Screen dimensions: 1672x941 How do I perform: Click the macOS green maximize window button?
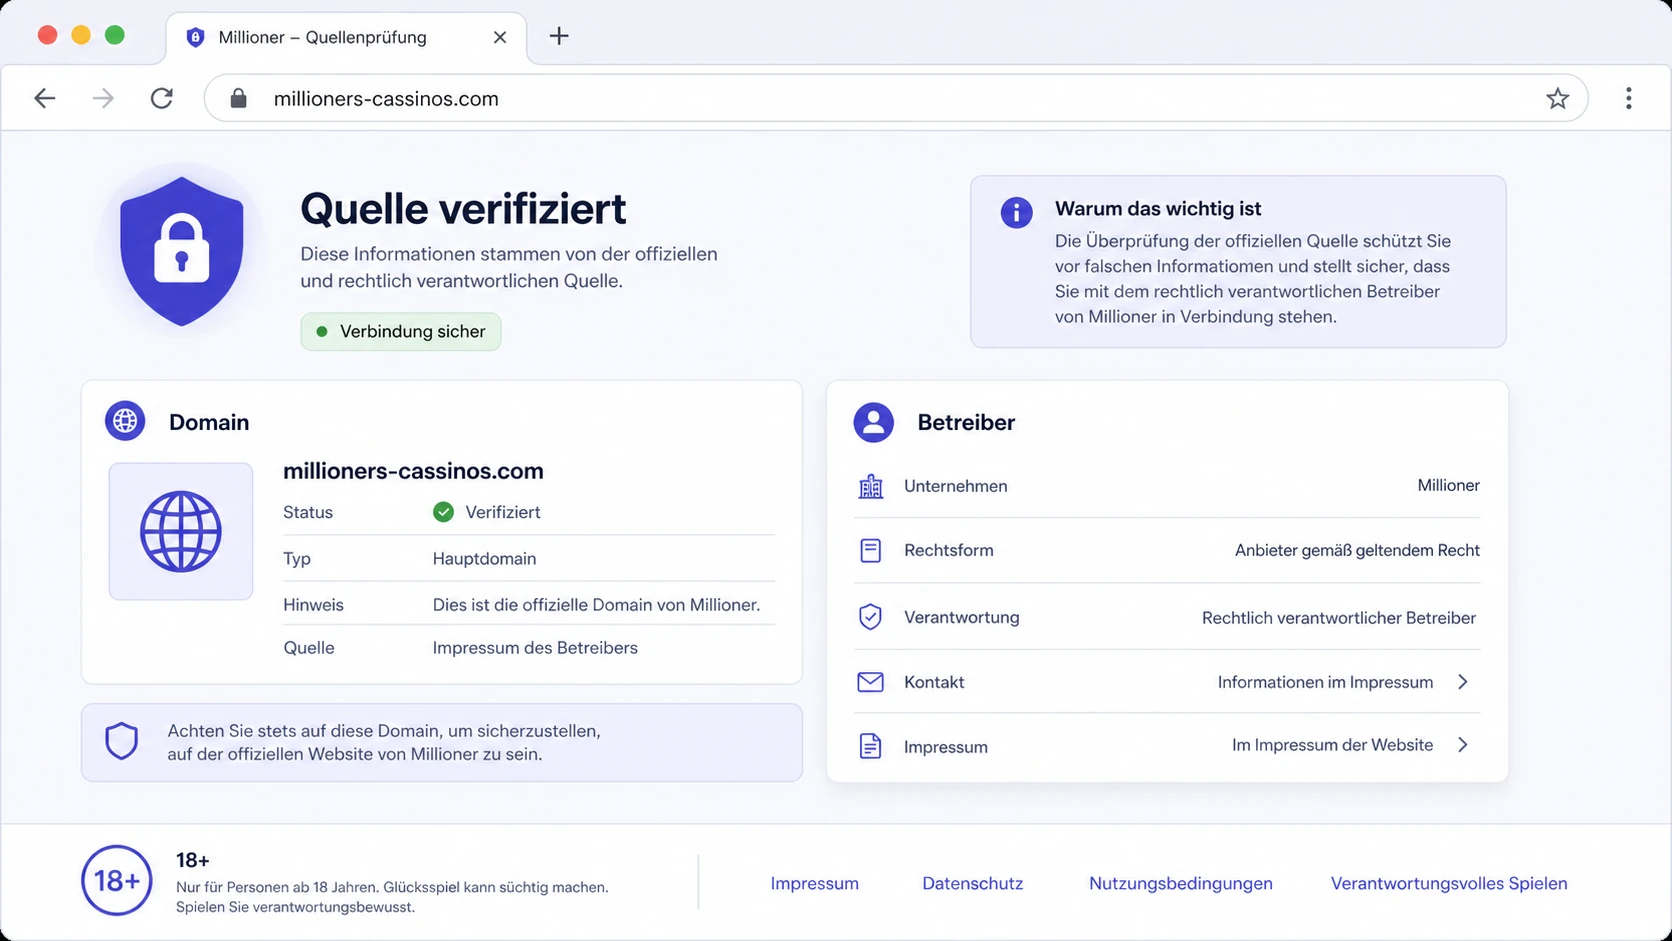point(115,35)
